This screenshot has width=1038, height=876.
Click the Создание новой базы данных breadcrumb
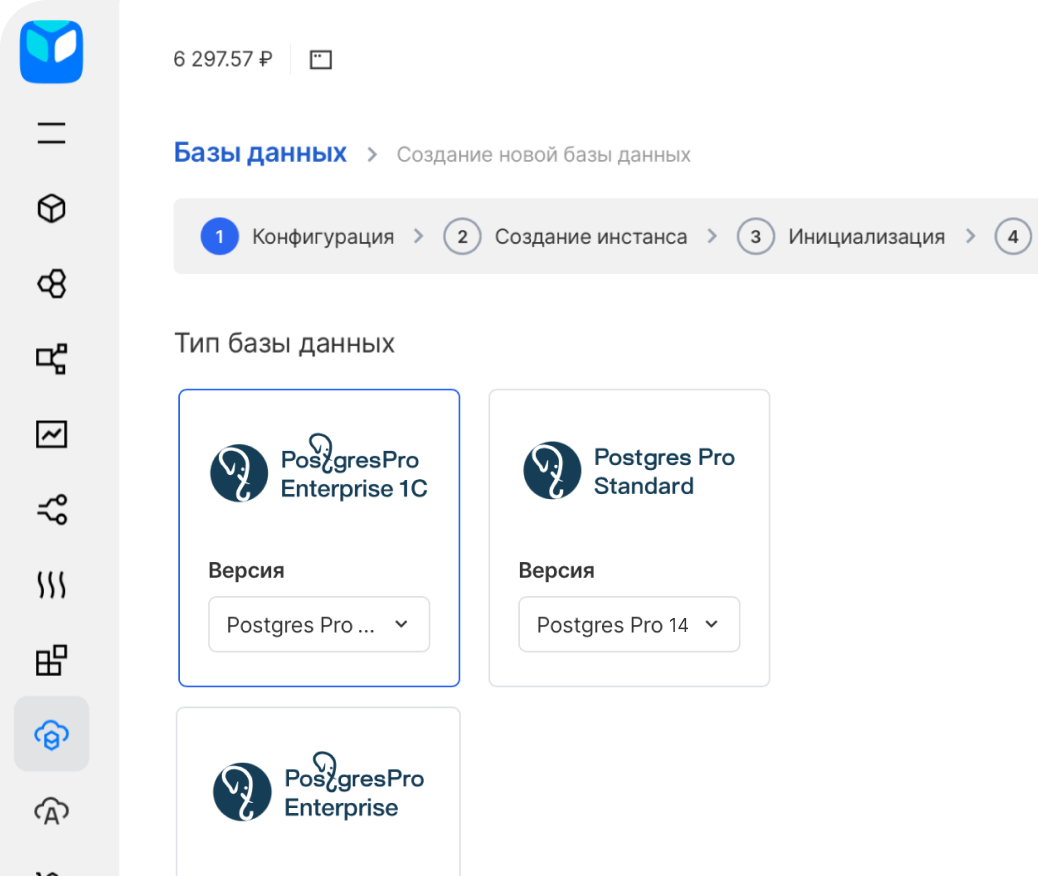point(543,154)
